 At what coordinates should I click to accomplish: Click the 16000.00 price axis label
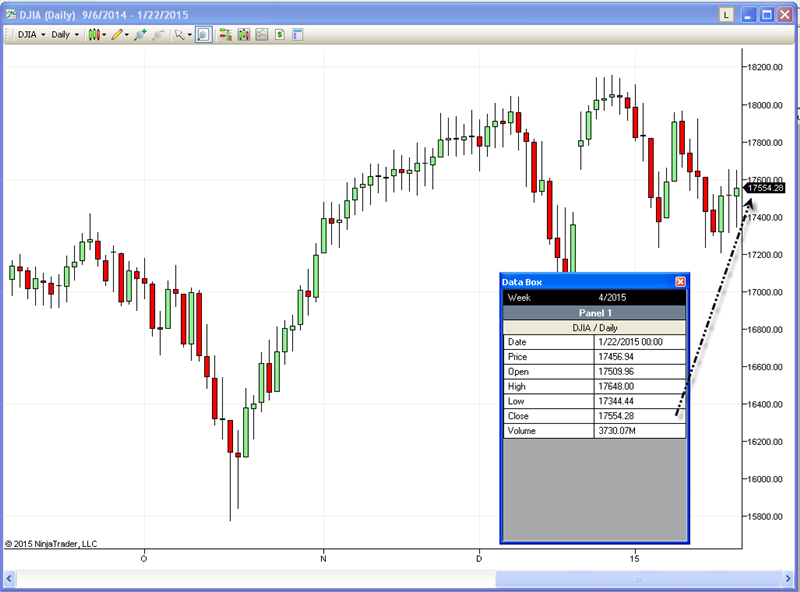(x=765, y=479)
